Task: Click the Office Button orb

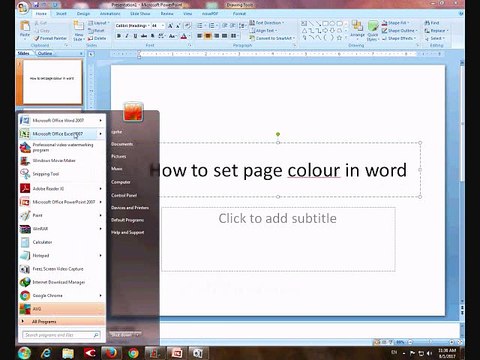Action: [23, 7]
